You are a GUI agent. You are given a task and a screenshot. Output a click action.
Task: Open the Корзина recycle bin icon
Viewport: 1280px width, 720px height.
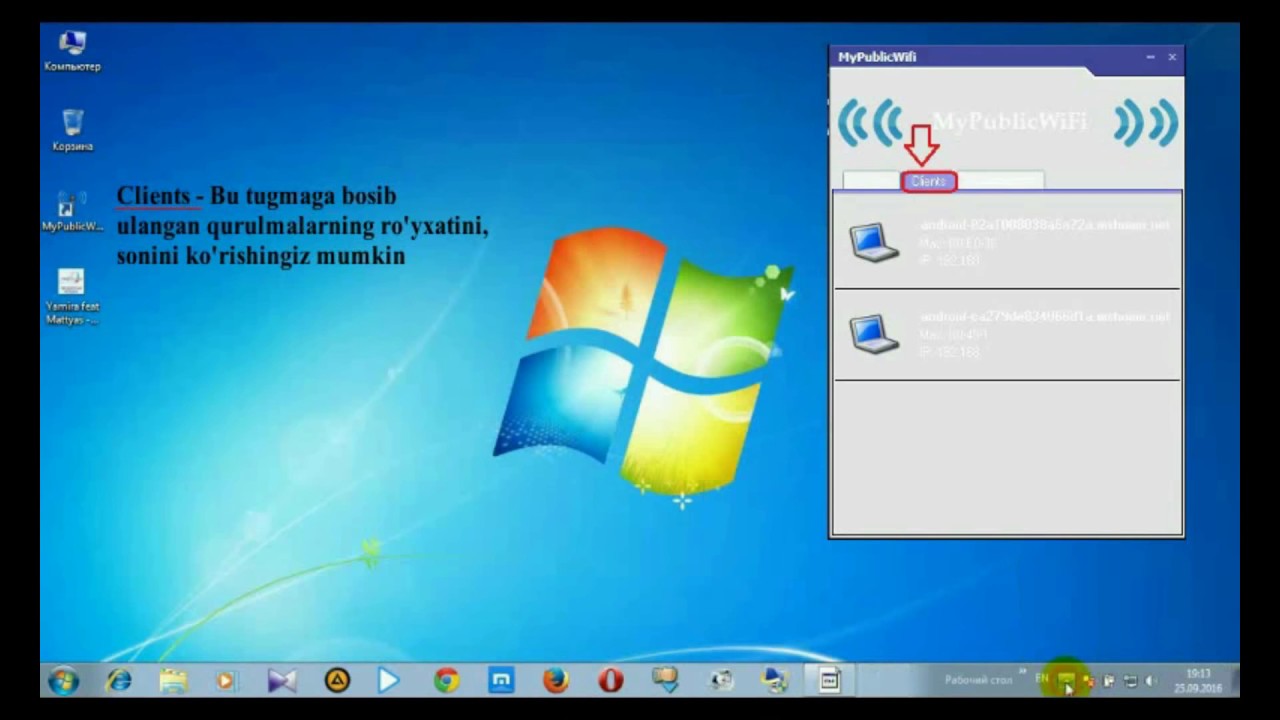pyautogui.click(x=72, y=131)
